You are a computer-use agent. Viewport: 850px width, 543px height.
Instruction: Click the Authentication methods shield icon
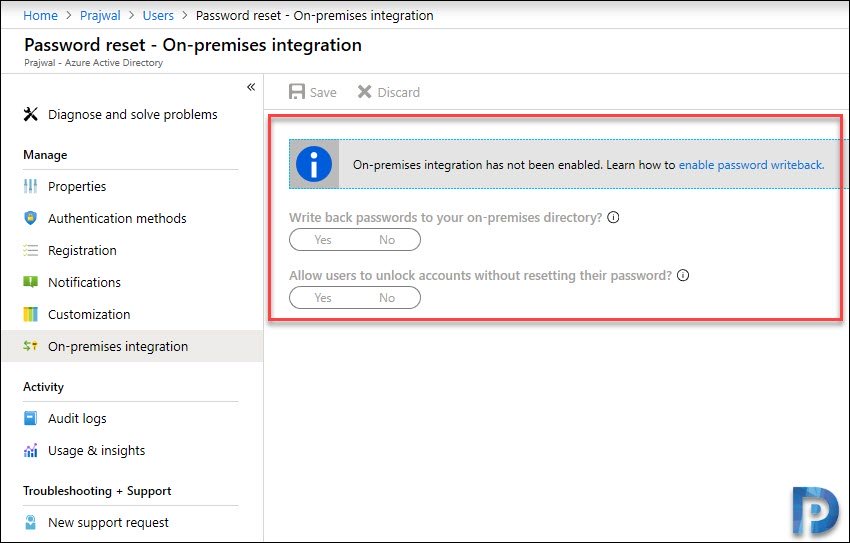30,218
